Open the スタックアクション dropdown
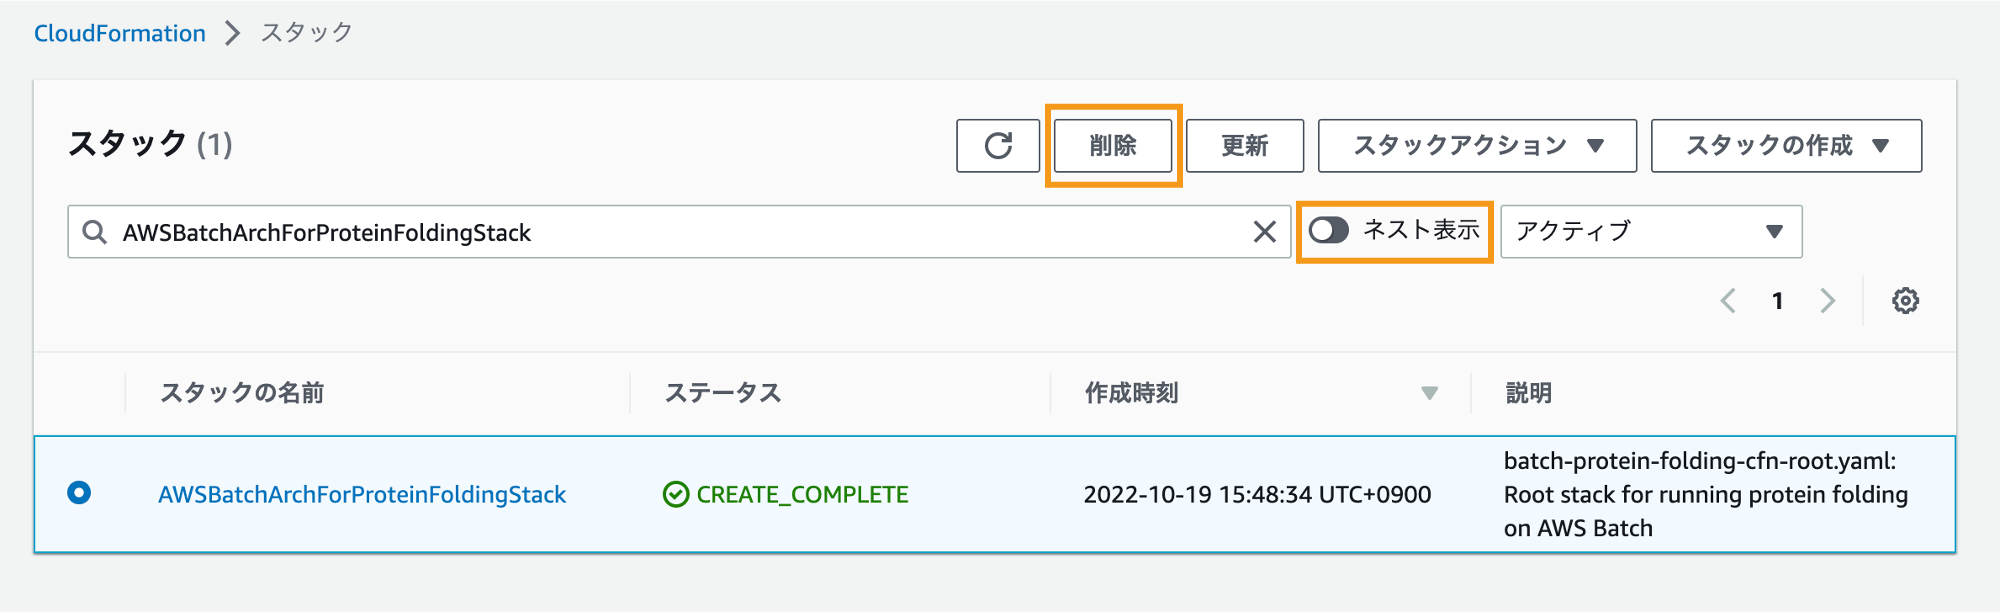The height and width of the screenshot is (612, 2002). click(1477, 146)
